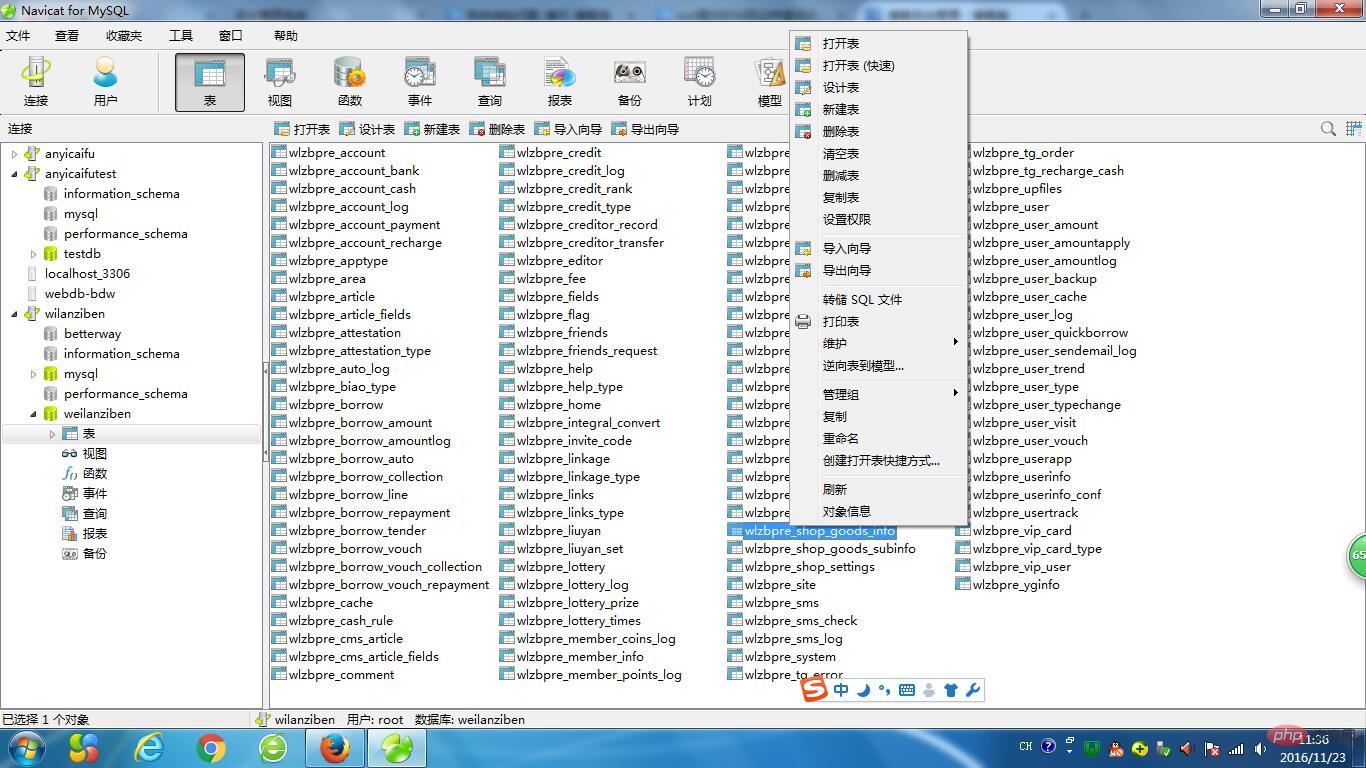This screenshot has width=1366, height=768.
Task: Click 打开表 button in object toolbar
Action: [x=302, y=129]
